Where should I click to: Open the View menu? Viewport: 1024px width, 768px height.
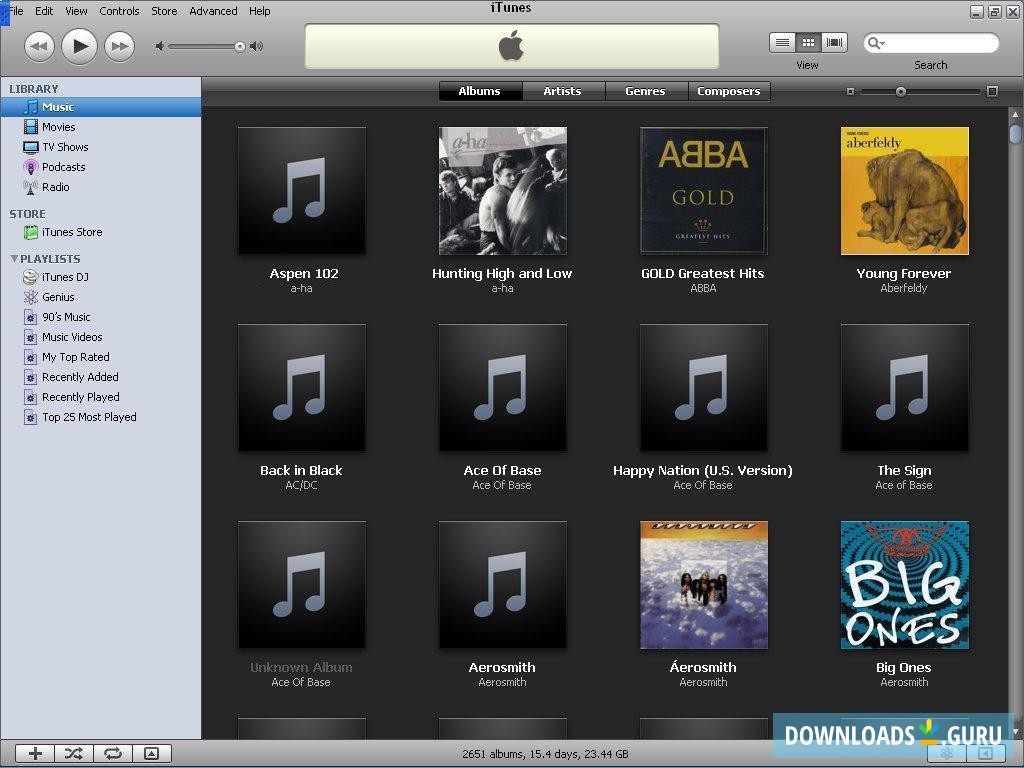tap(76, 11)
